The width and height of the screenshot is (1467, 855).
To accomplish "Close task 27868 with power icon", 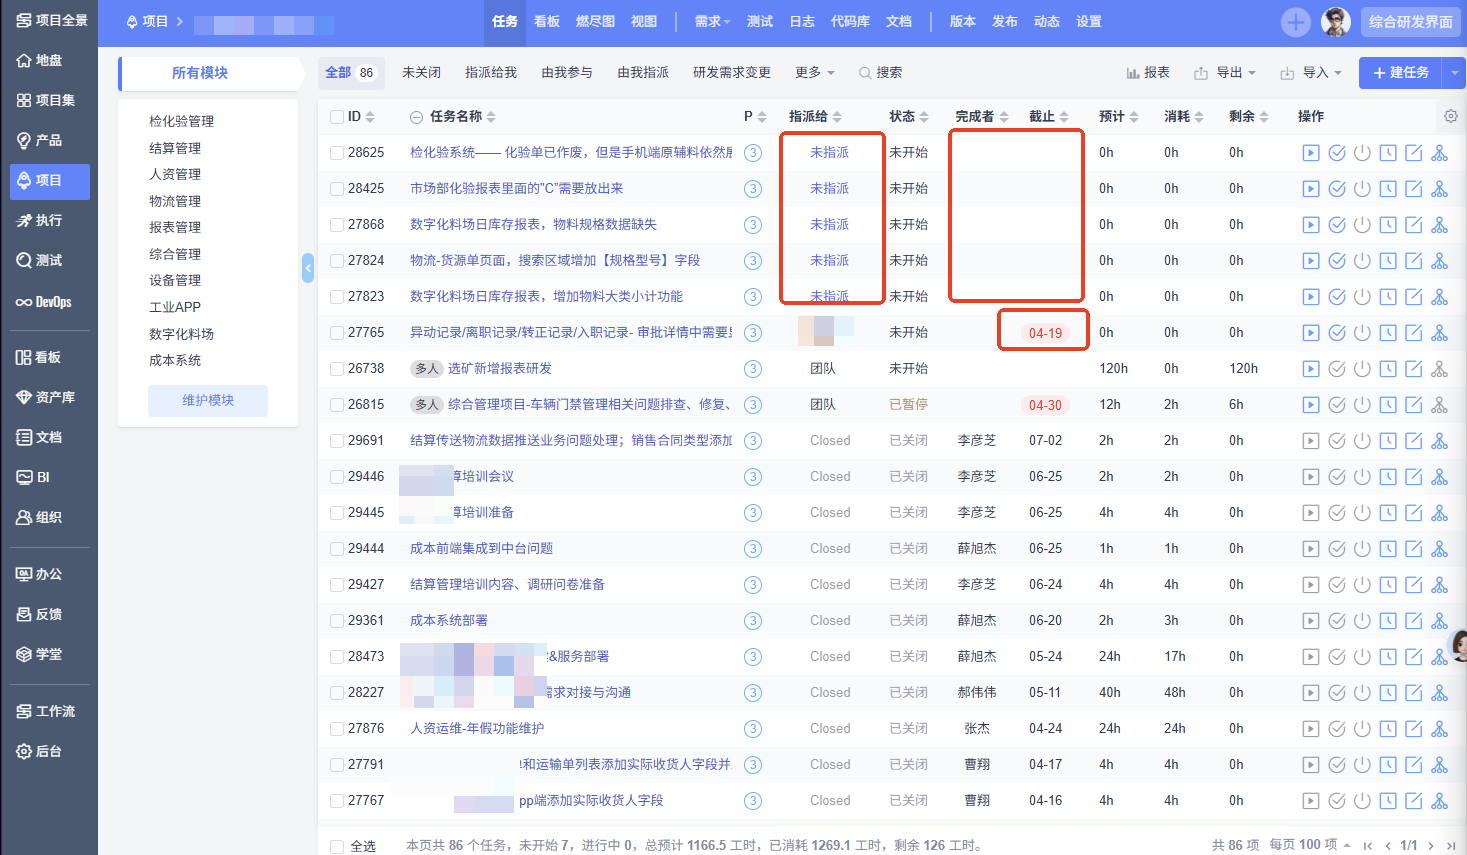I will [x=1362, y=225].
